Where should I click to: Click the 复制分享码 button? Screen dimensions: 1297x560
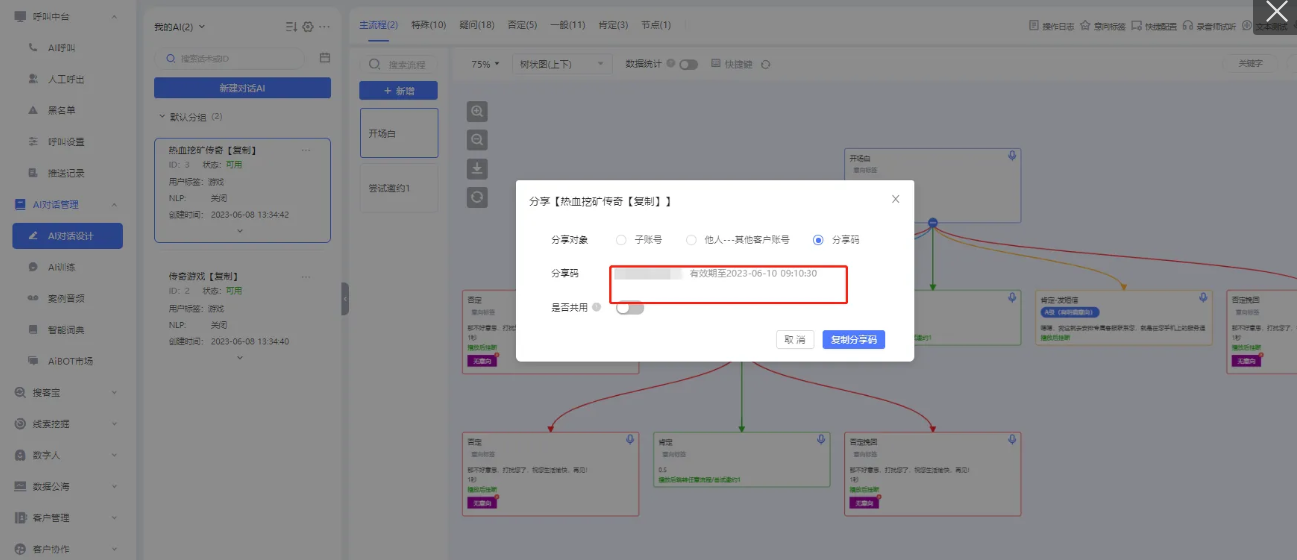tap(853, 340)
